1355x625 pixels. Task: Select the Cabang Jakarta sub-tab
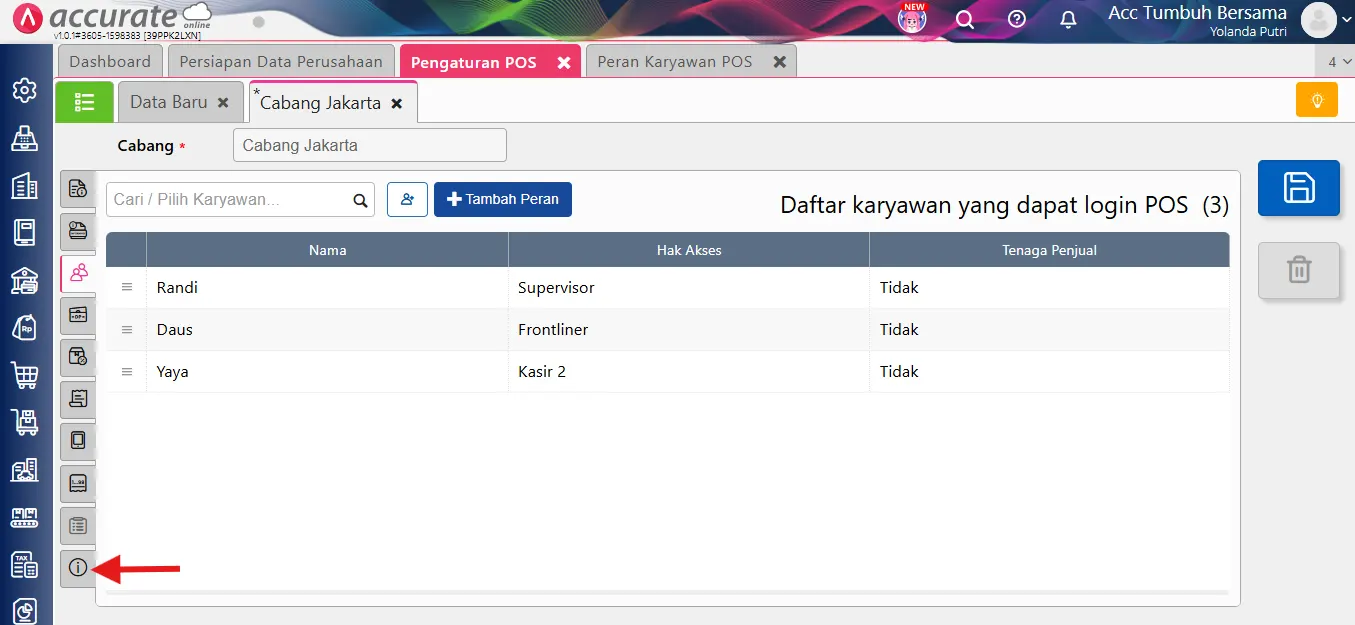pos(320,103)
